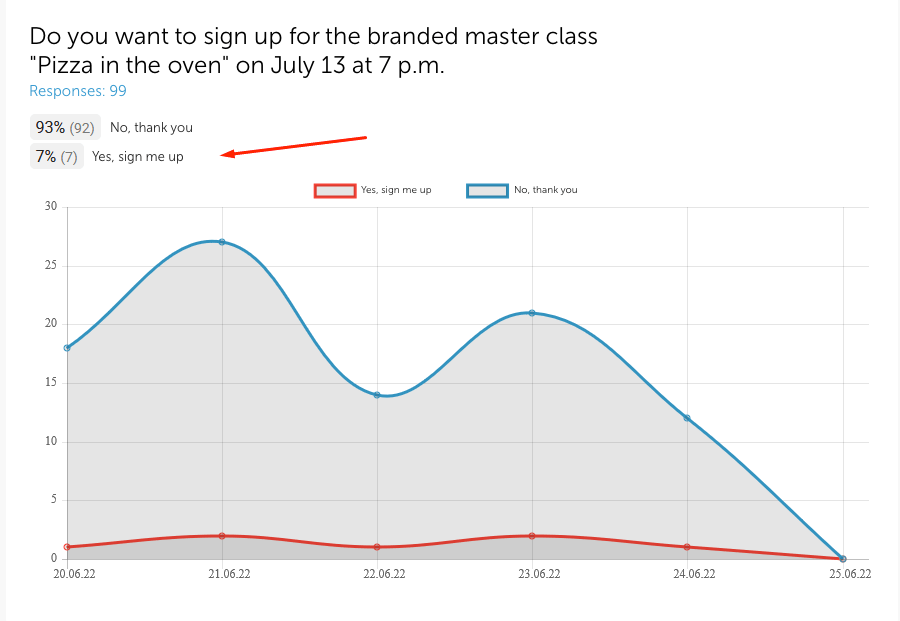Select the "Yes, sign me up" answer text
Image resolution: width=900 pixels, height=621 pixels.
tap(138, 156)
